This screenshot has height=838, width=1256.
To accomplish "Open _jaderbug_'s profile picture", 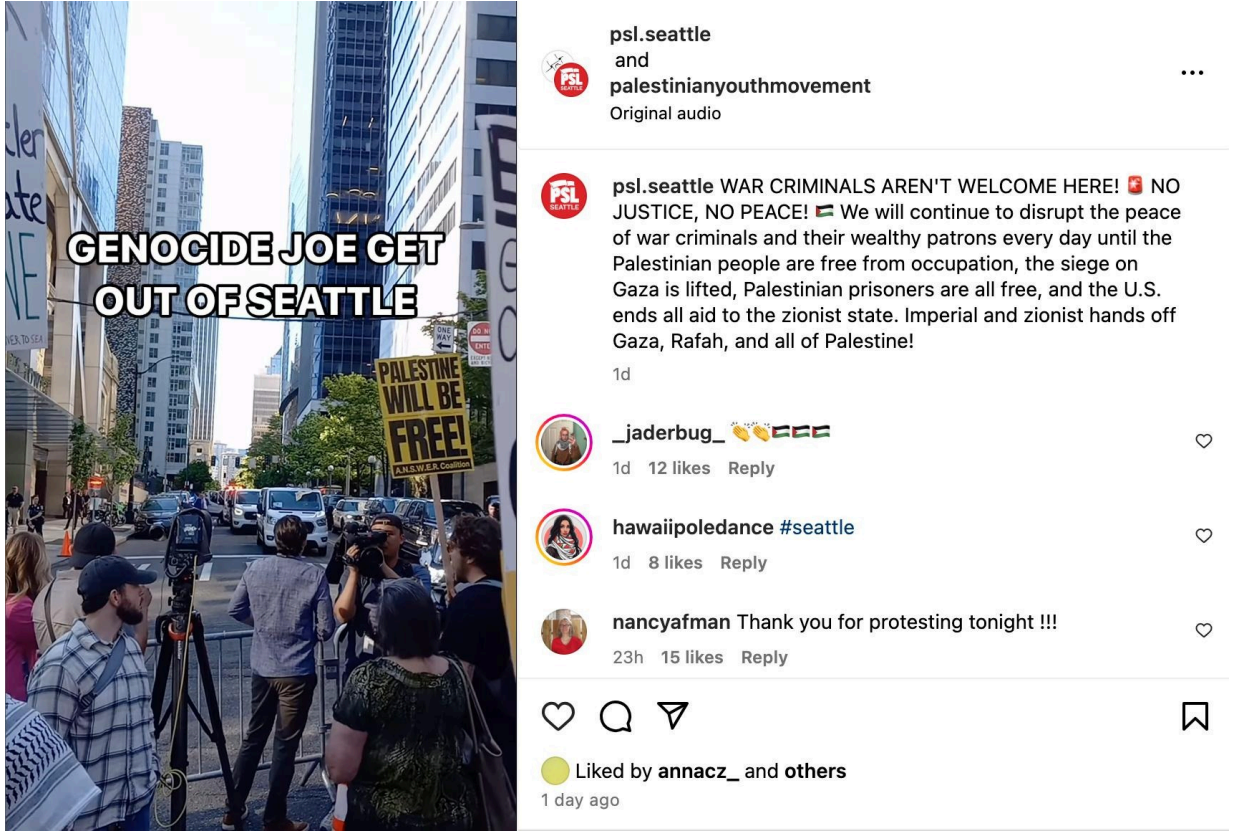I will click(564, 442).
